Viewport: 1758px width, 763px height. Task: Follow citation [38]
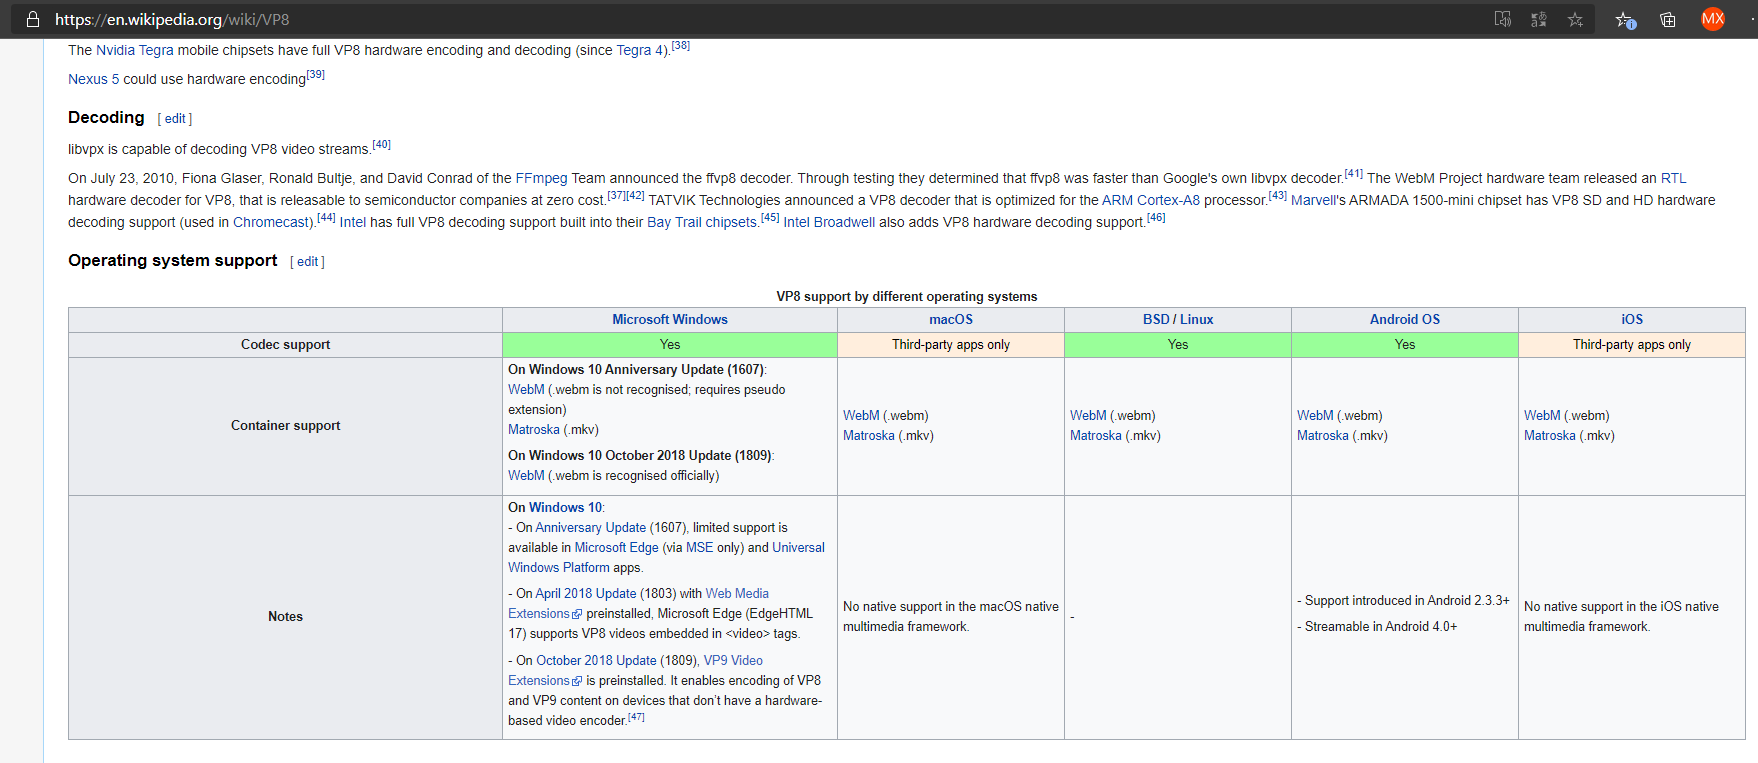click(681, 46)
